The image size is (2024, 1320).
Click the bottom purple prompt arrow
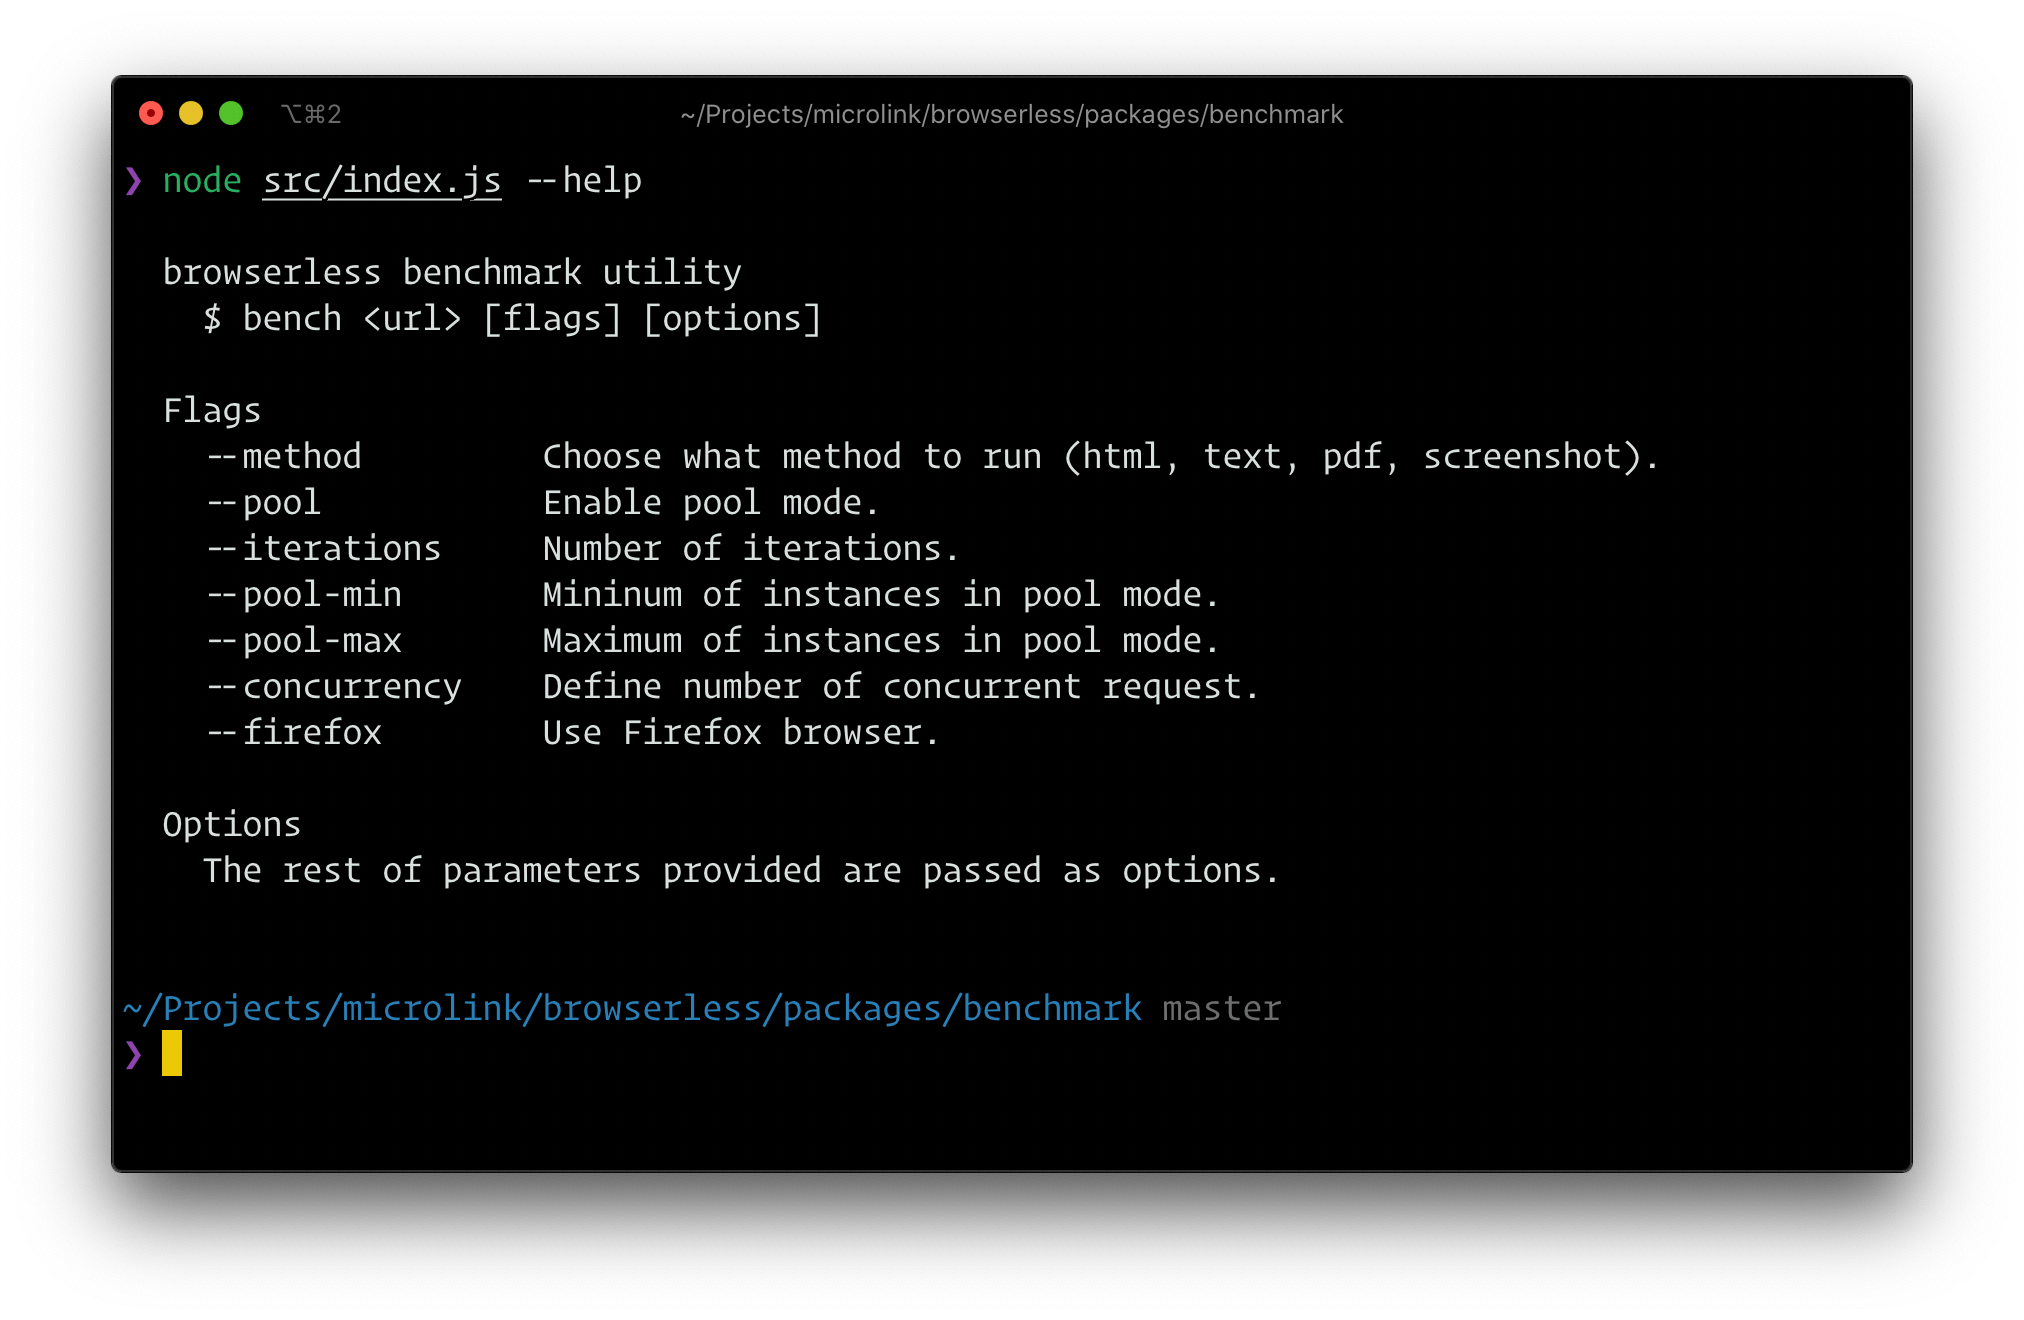point(134,1054)
